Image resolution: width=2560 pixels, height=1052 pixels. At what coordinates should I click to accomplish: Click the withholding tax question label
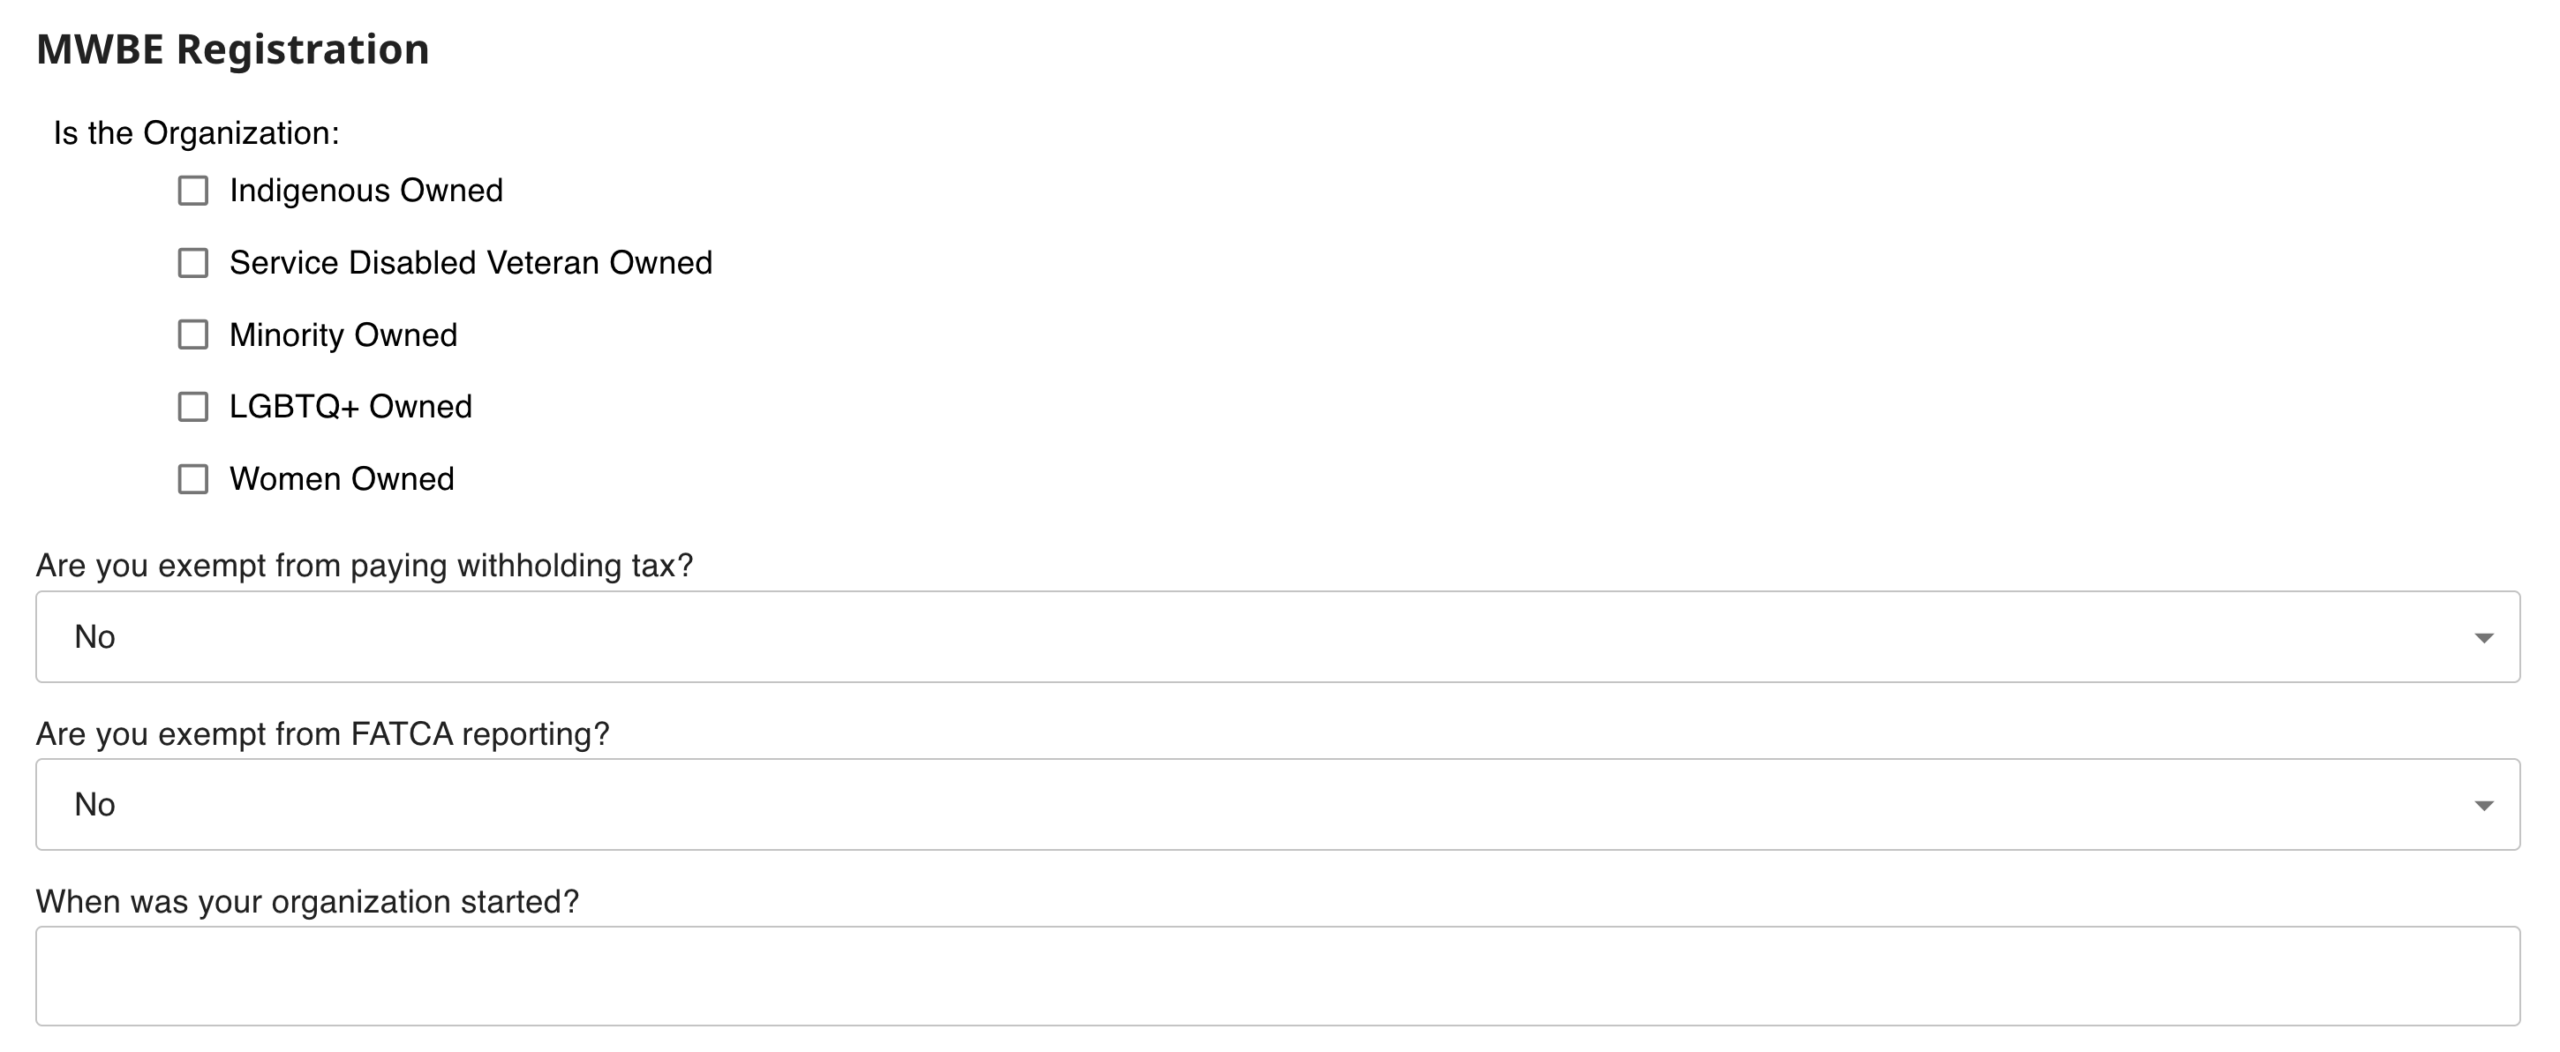(x=364, y=566)
